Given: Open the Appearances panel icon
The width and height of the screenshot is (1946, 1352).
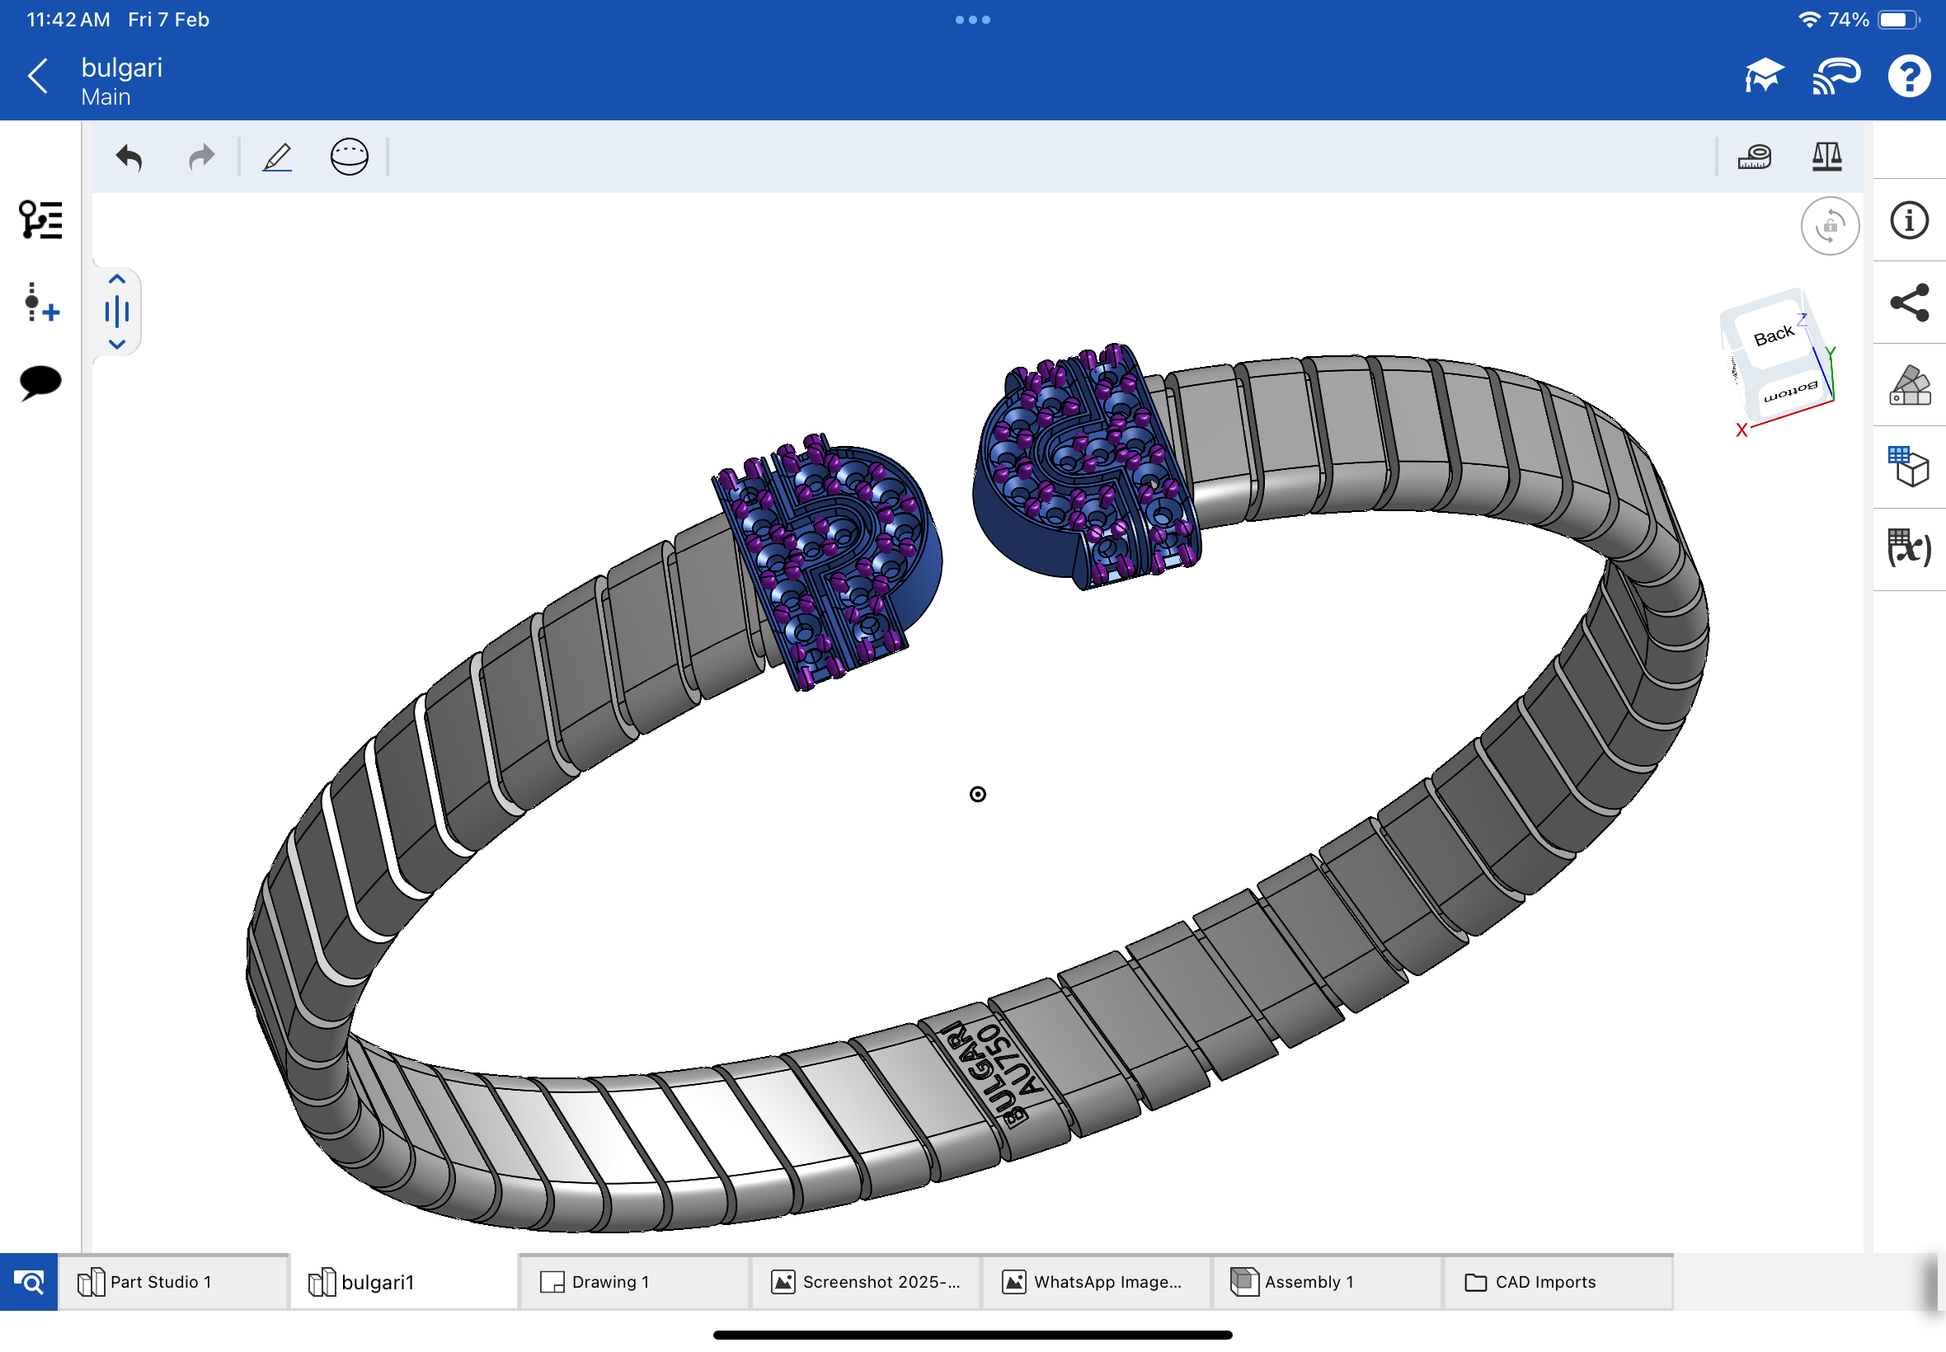Looking at the screenshot, I should 1909,385.
